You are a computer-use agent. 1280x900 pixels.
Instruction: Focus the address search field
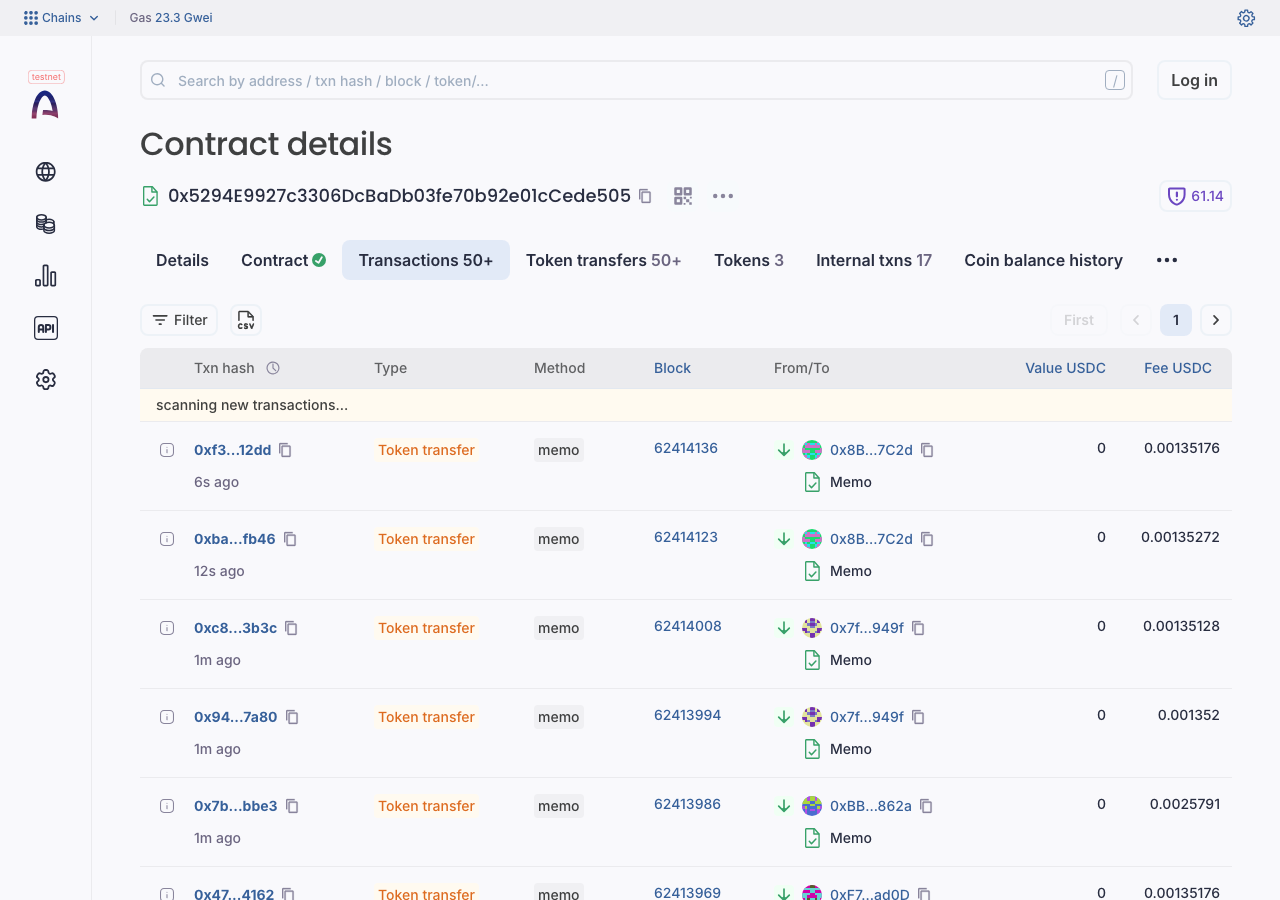[636, 80]
